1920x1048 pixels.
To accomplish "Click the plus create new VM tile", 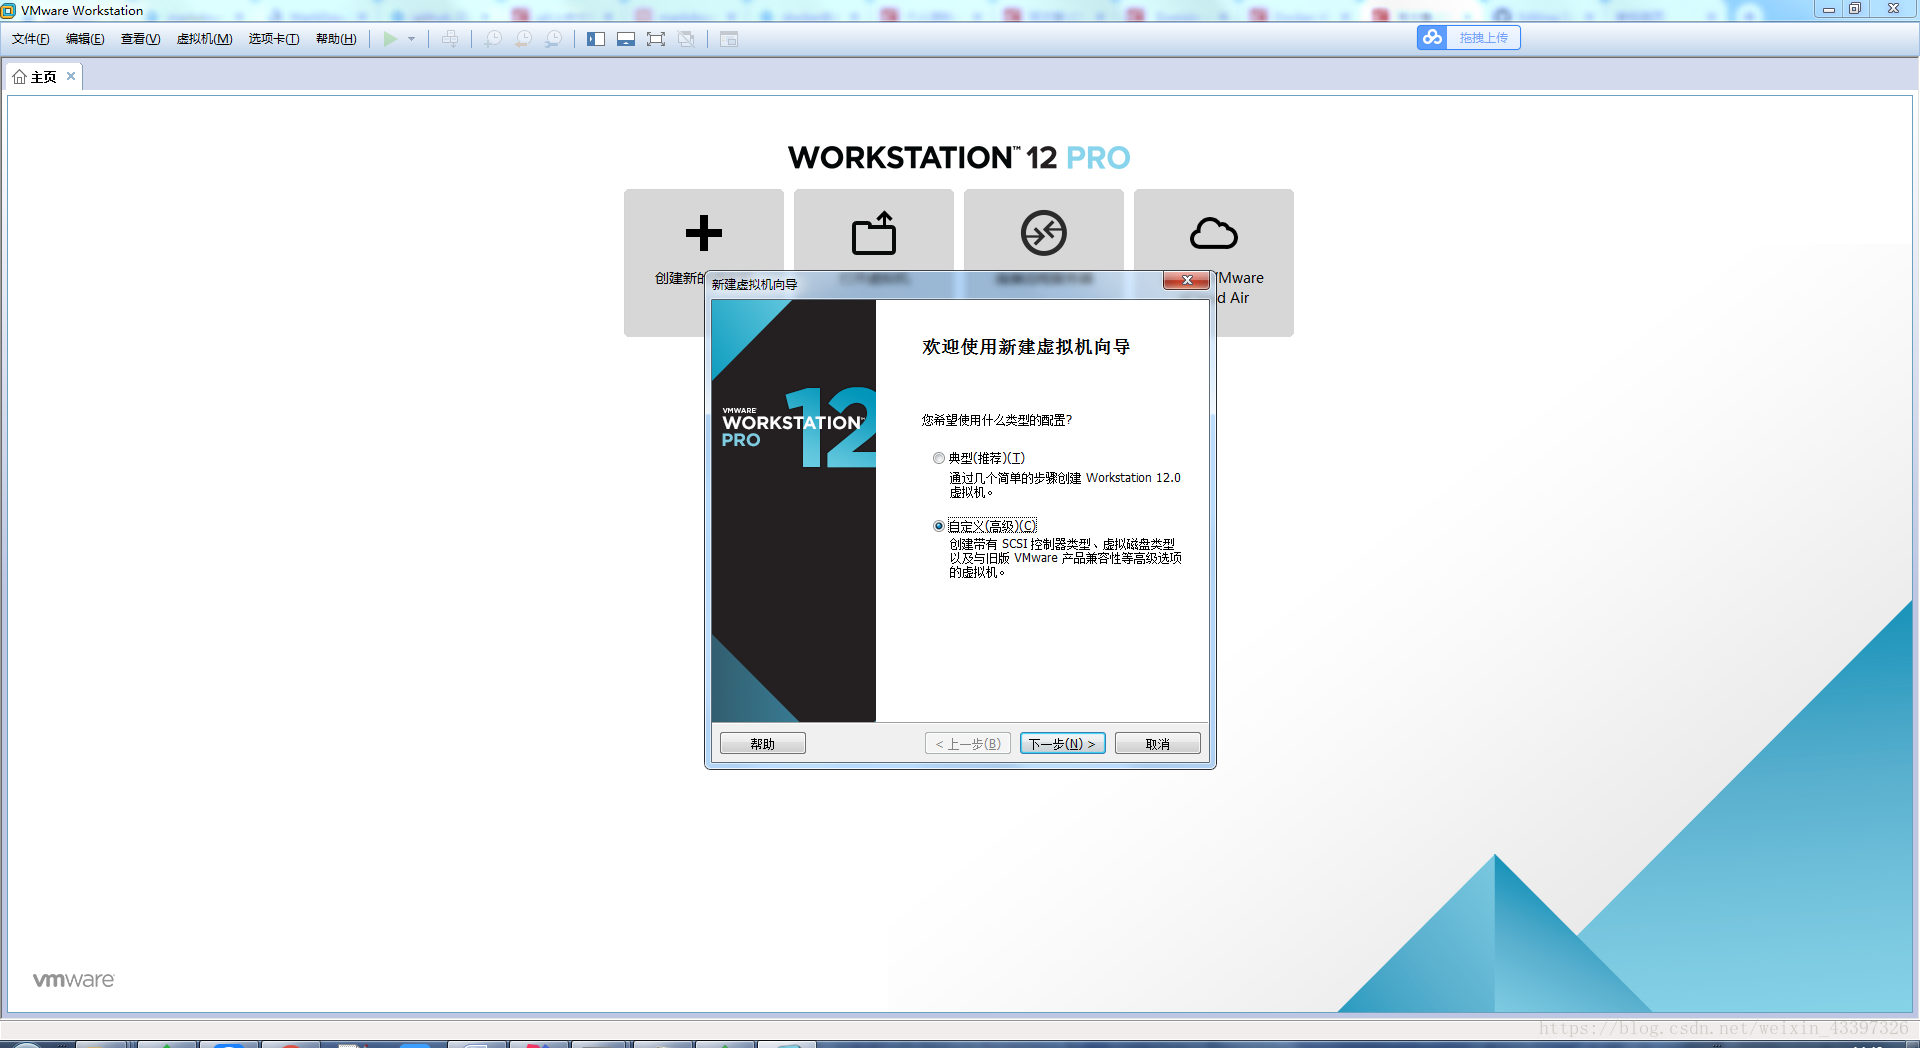I will coord(703,233).
